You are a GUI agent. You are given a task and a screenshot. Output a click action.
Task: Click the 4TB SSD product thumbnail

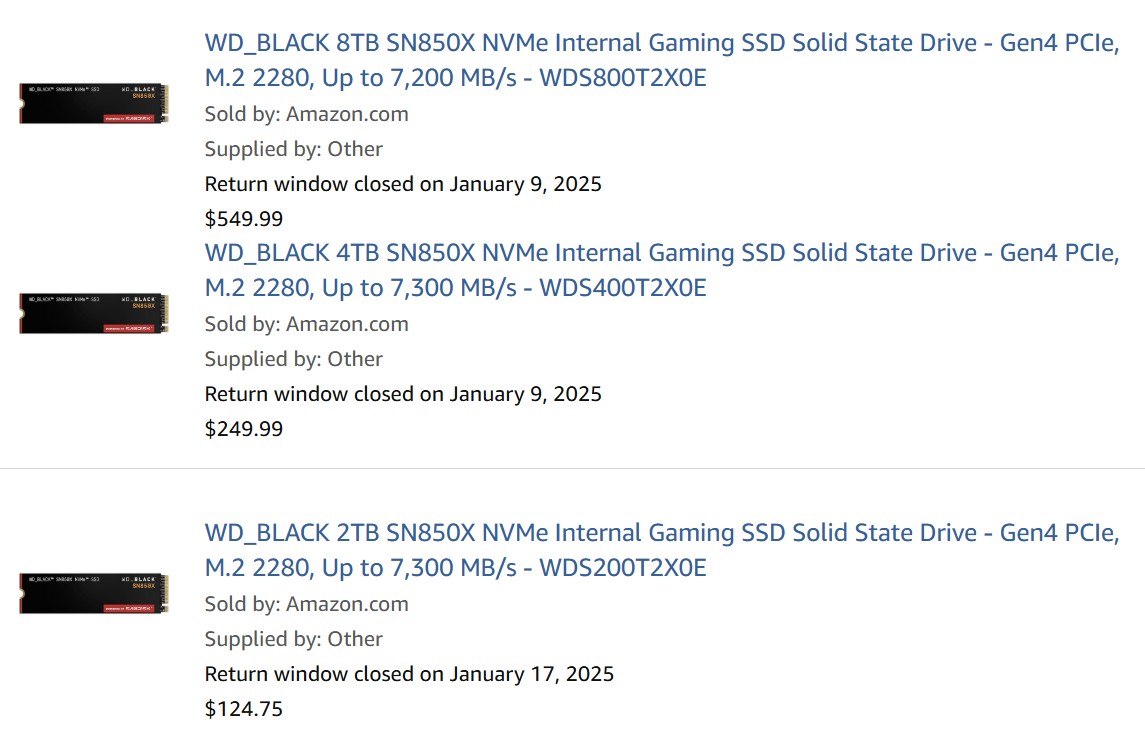[94, 314]
